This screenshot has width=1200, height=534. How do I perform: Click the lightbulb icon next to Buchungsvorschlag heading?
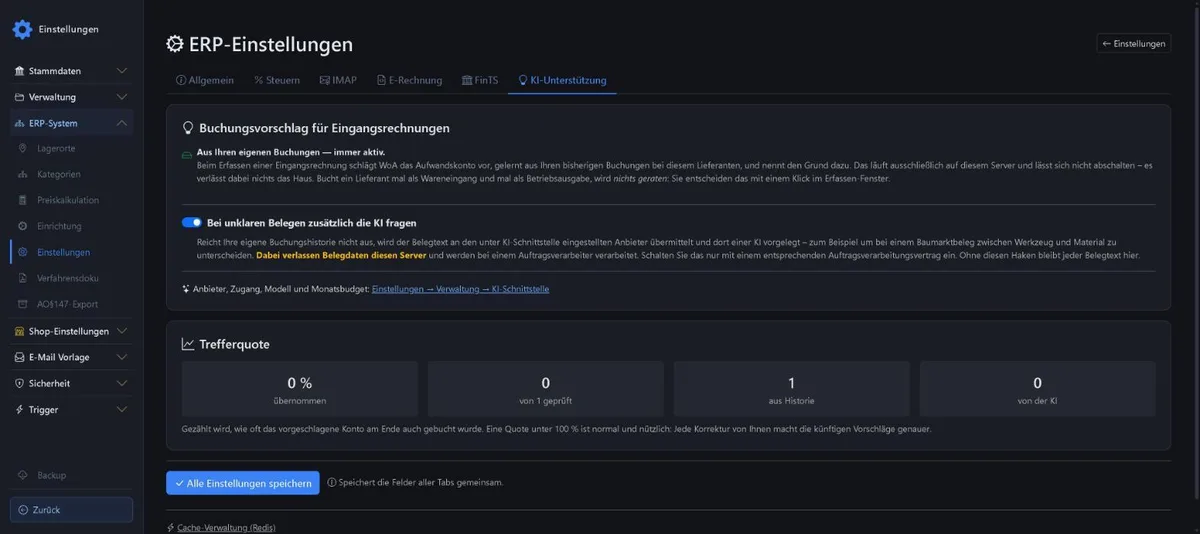[x=187, y=128]
